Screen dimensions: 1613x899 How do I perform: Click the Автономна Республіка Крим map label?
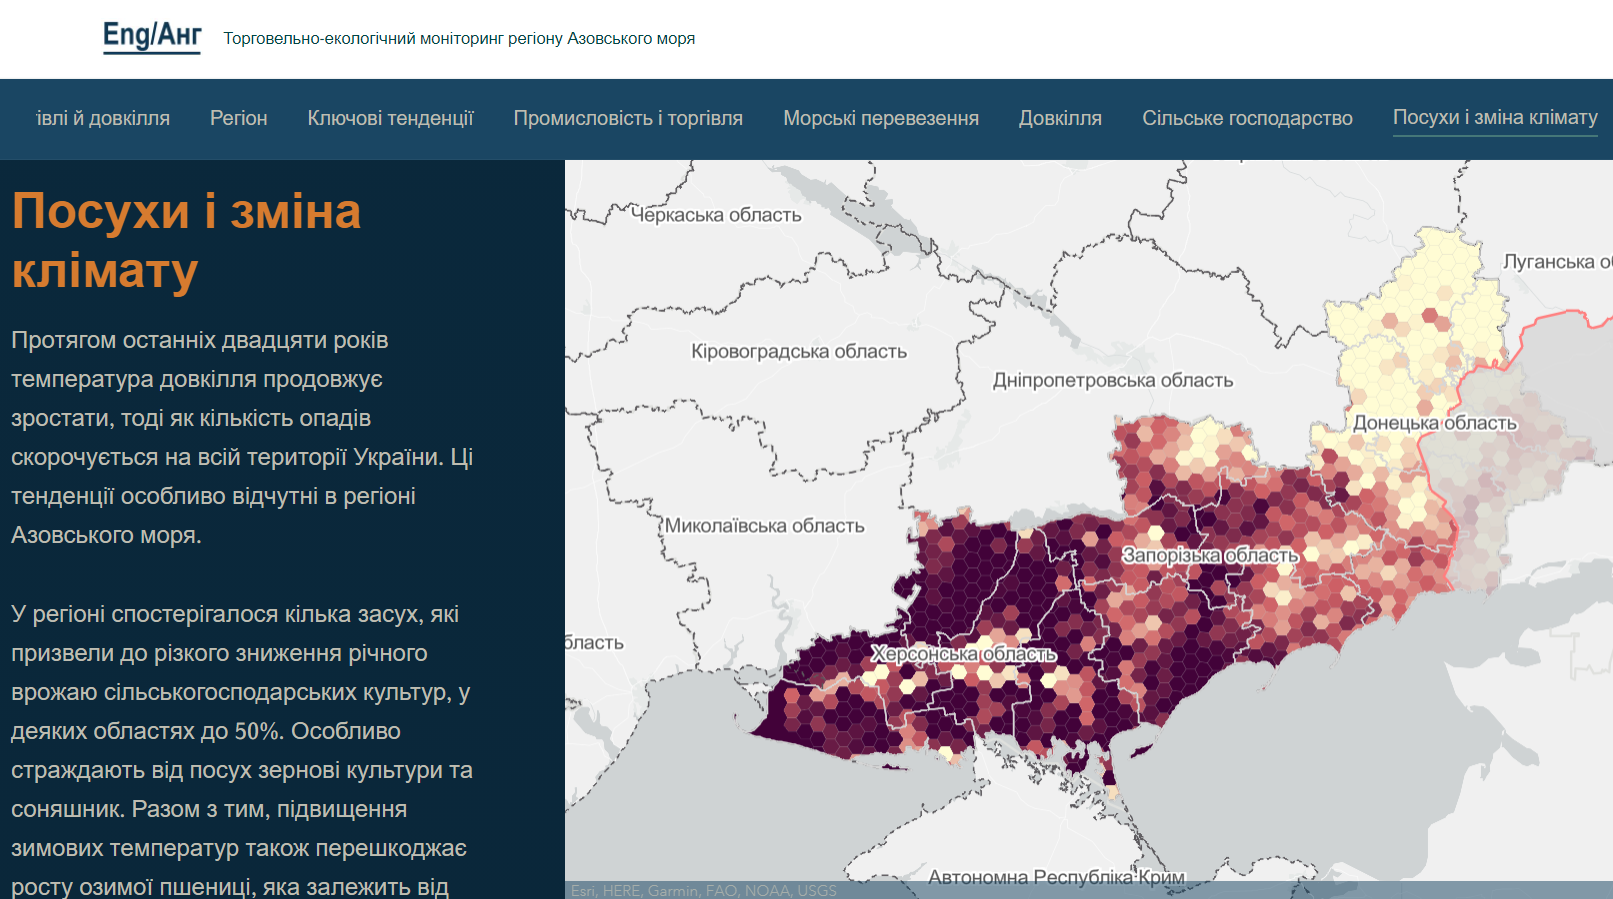pos(1056,877)
